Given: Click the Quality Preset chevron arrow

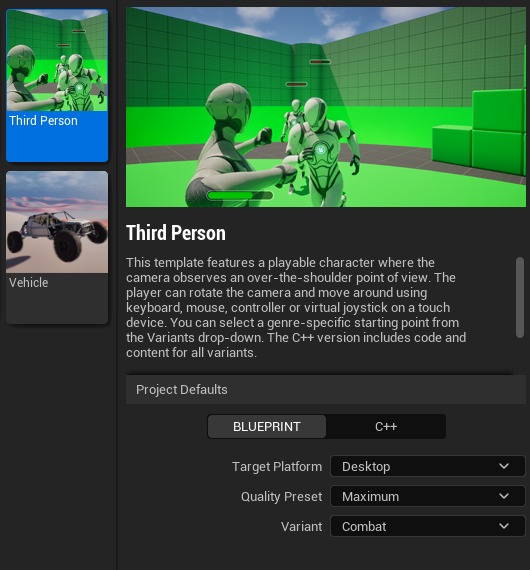Looking at the screenshot, I should pyautogui.click(x=504, y=496).
